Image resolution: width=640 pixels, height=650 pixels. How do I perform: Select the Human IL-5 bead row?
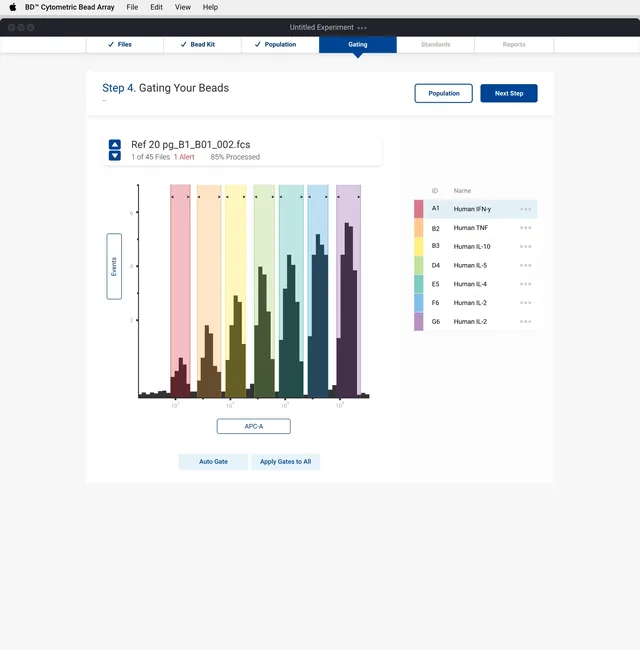coord(476,265)
